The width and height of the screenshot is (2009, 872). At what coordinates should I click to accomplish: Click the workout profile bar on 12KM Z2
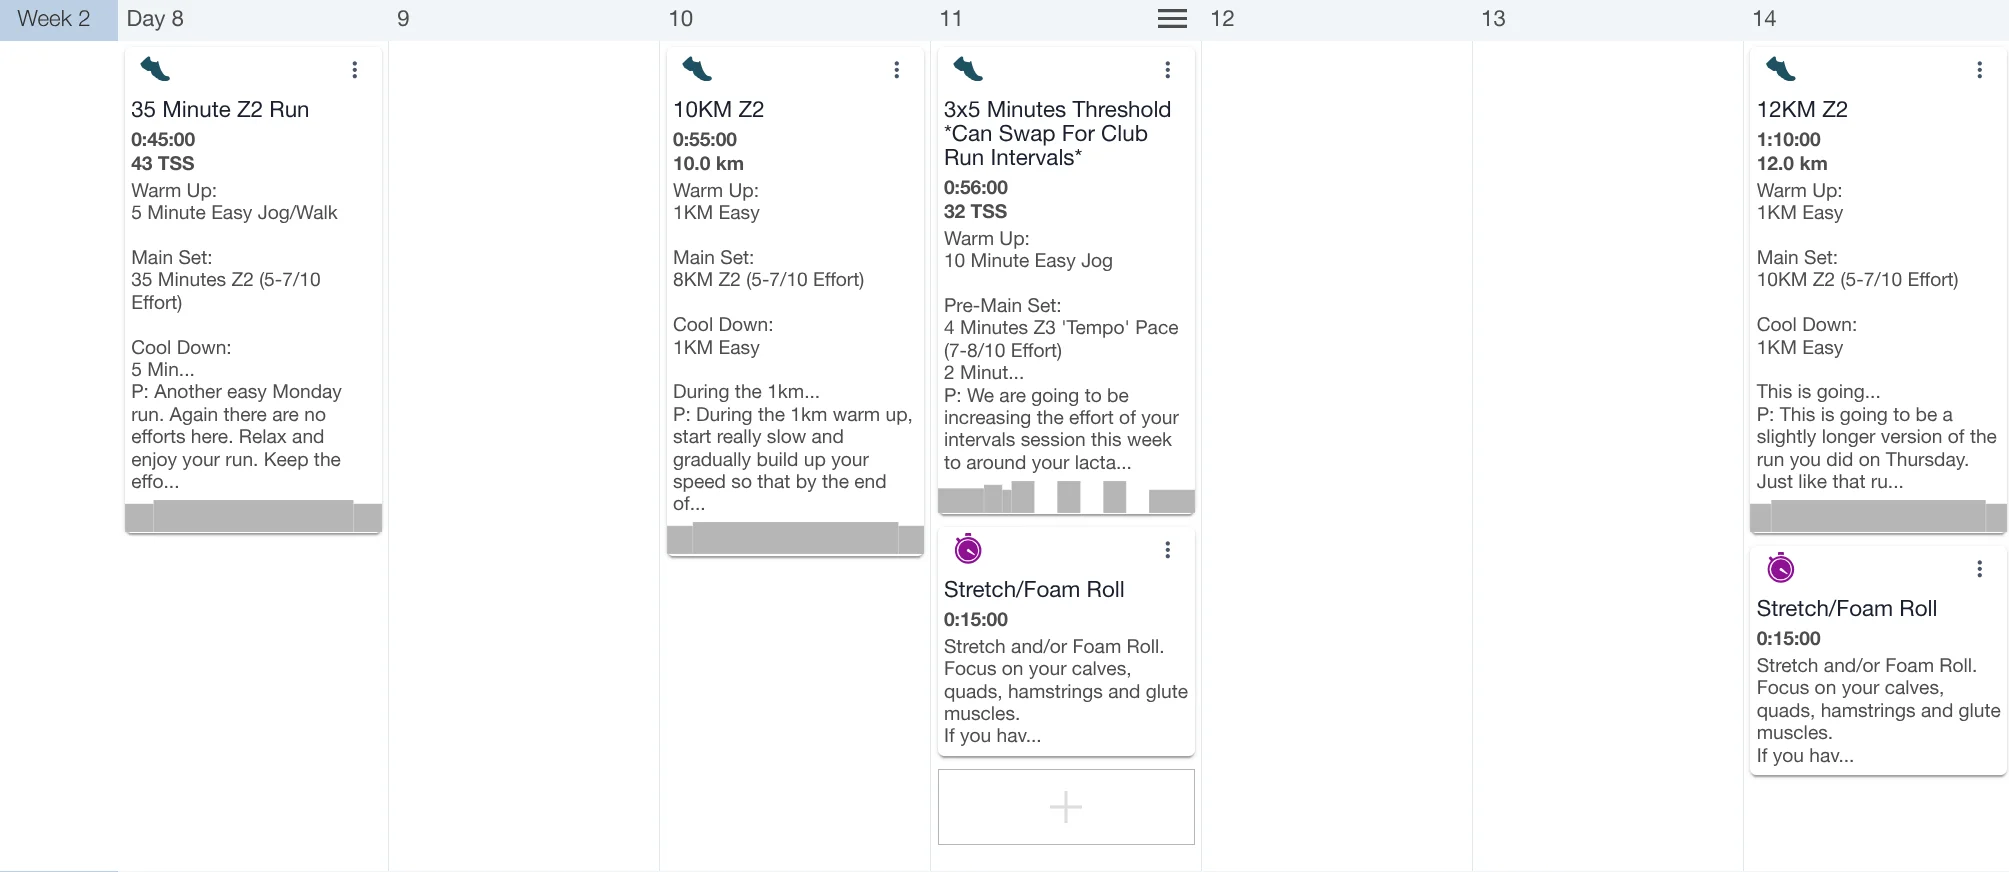click(1878, 516)
